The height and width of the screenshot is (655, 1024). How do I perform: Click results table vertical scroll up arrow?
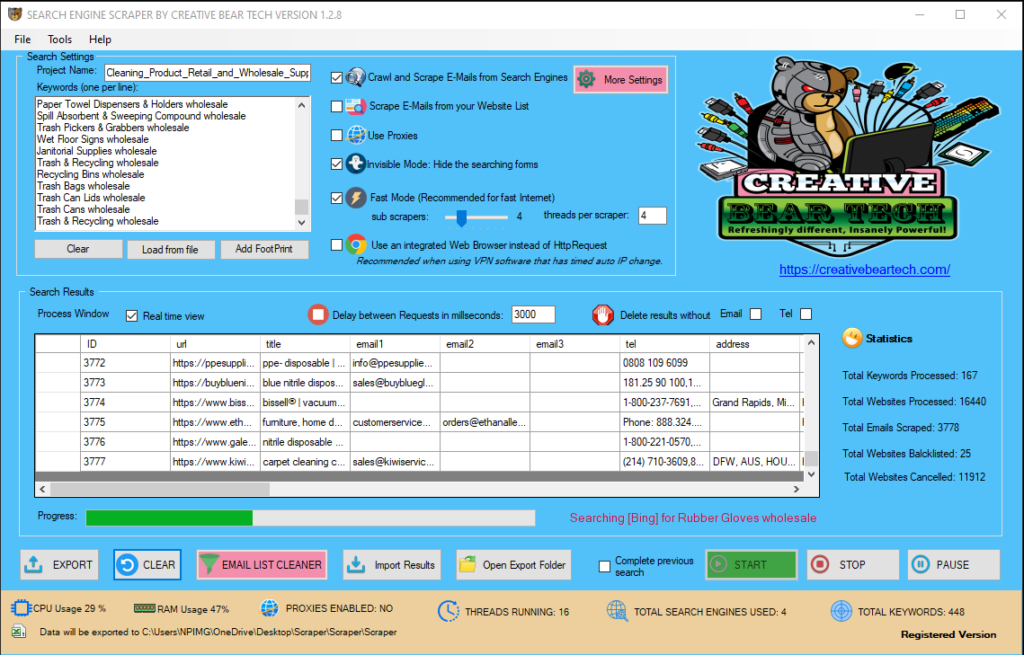pos(811,342)
